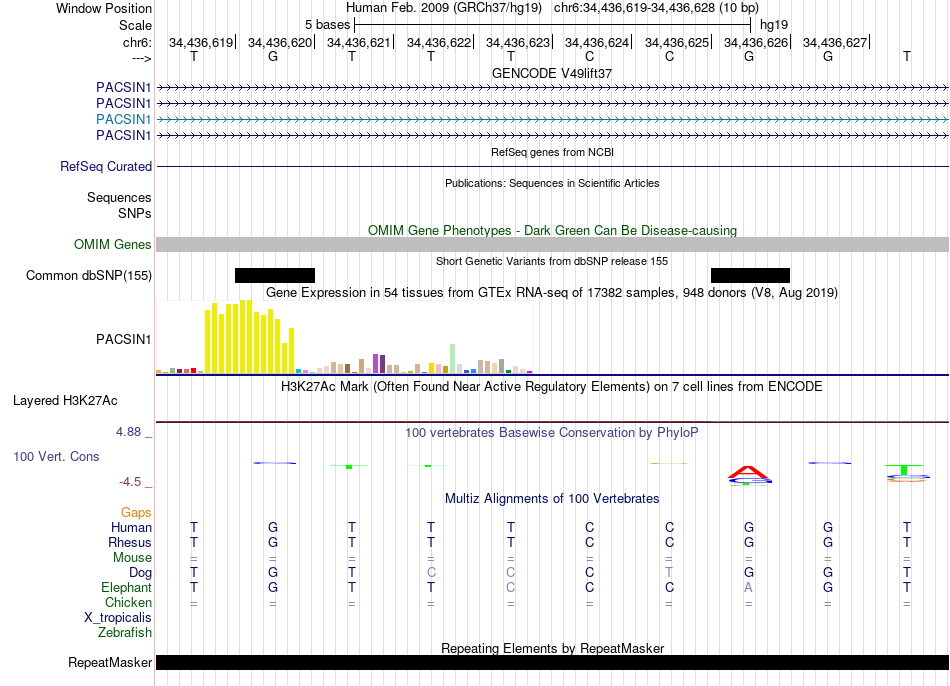950x686 pixels.
Task: Open Short Genetic Variants from dbSNP title
Action: (x=552, y=261)
